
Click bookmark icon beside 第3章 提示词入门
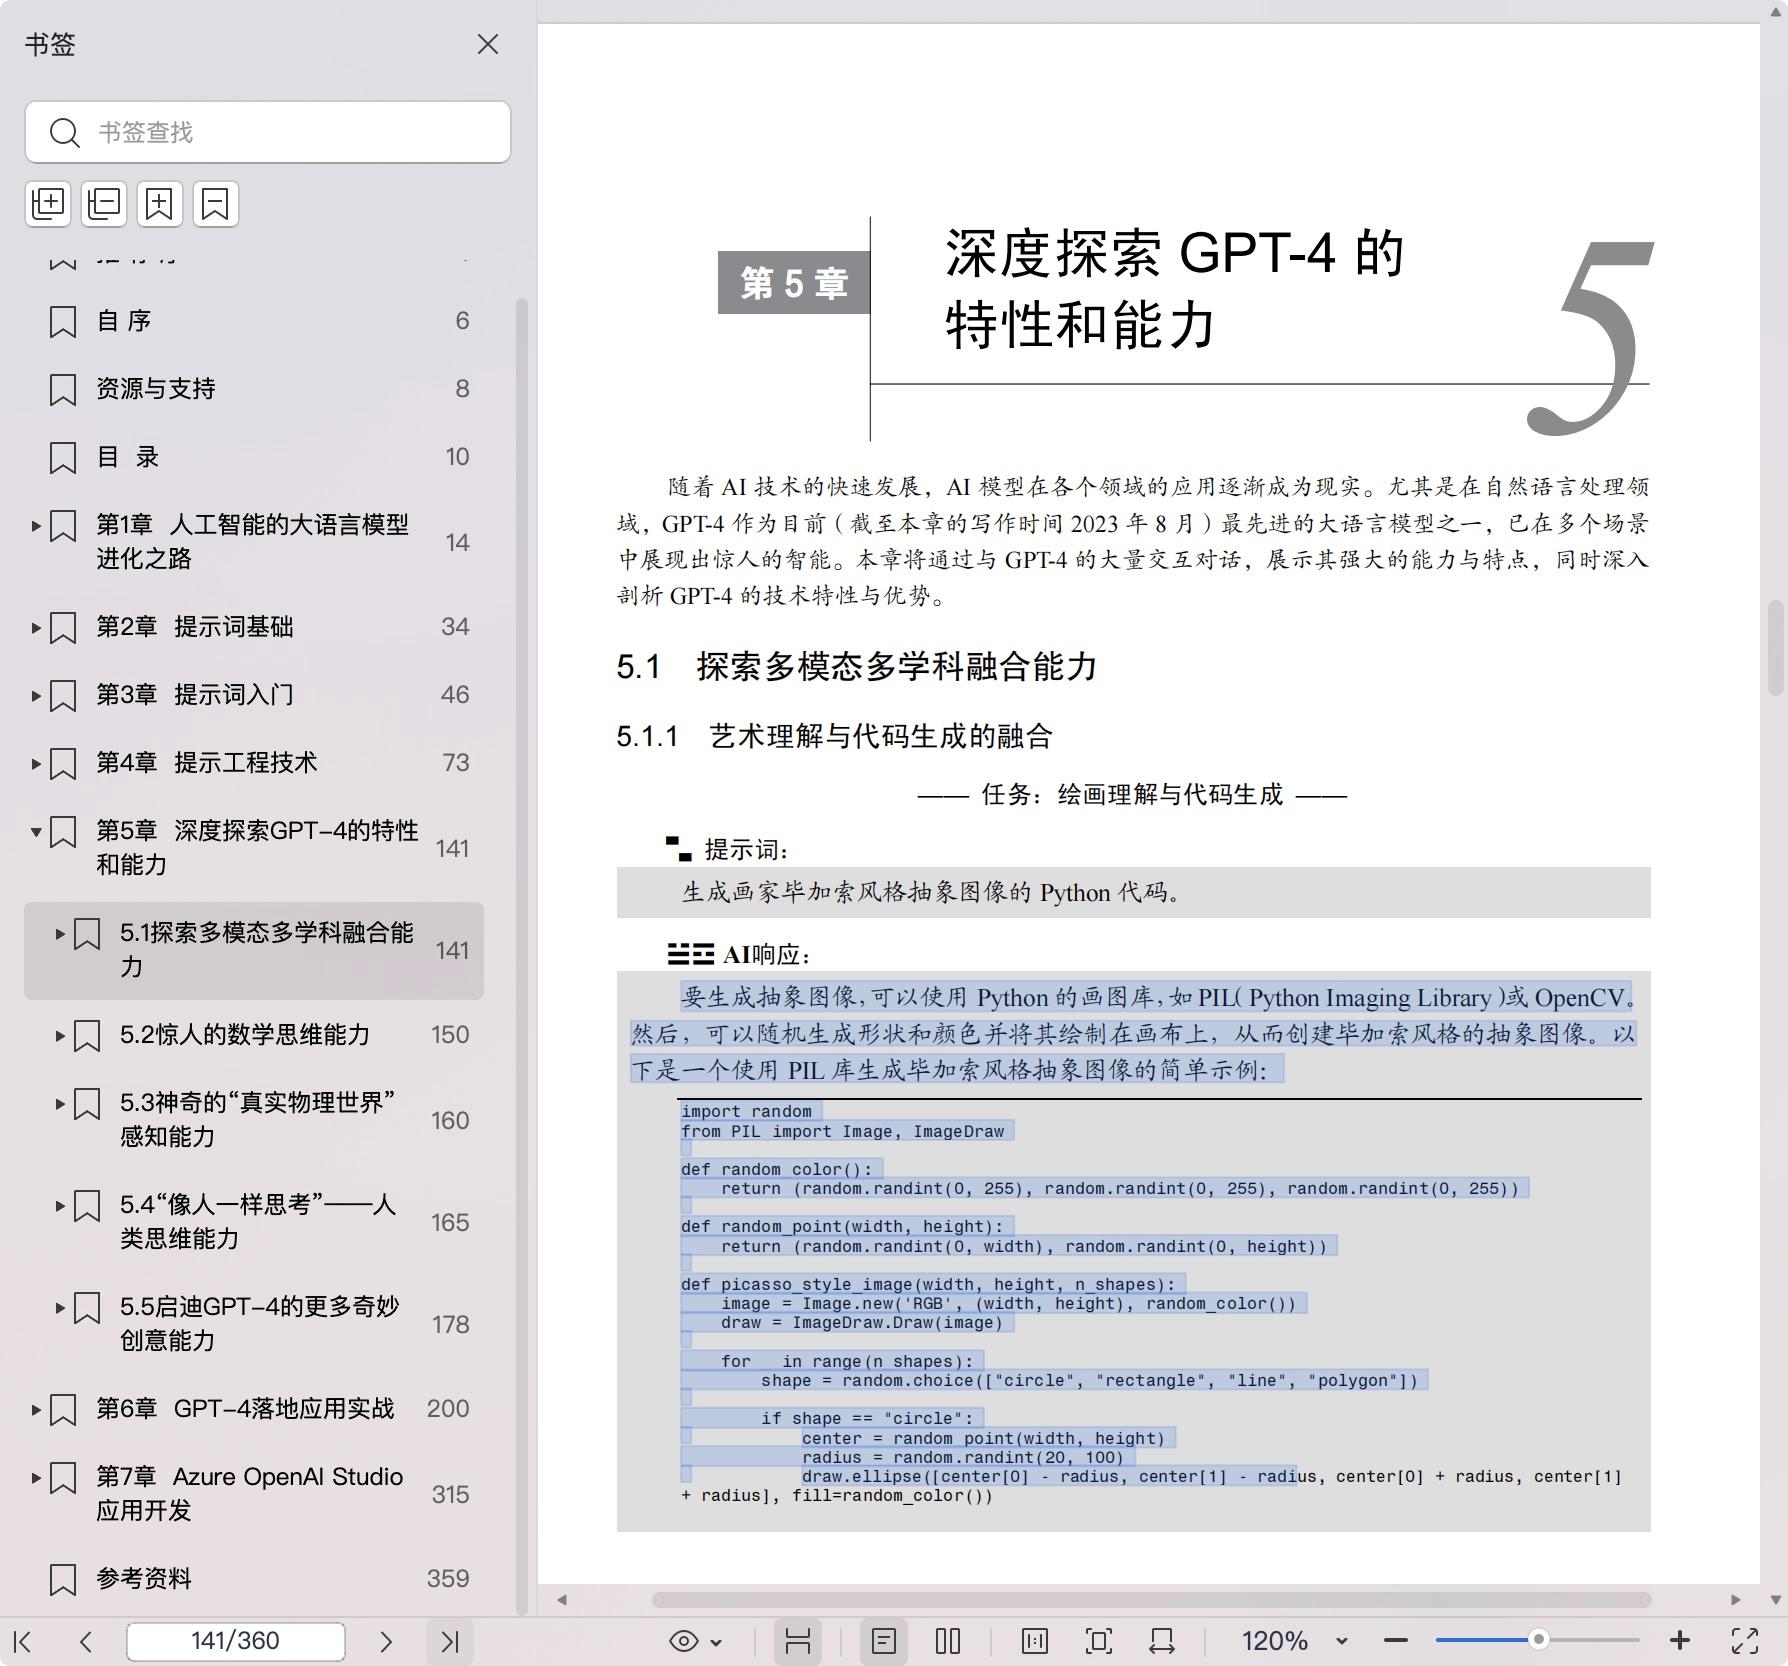point(63,696)
